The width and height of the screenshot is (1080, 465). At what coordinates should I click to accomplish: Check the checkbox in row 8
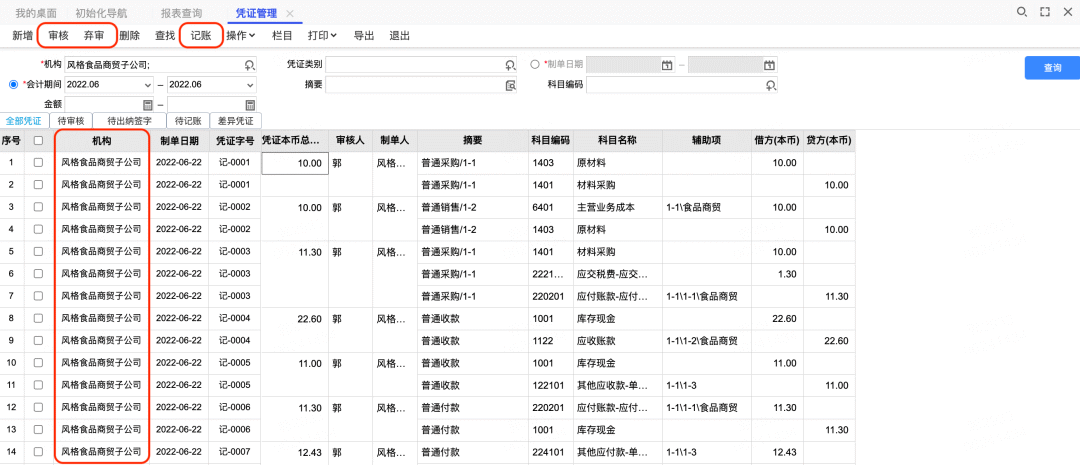pos(39,318)
